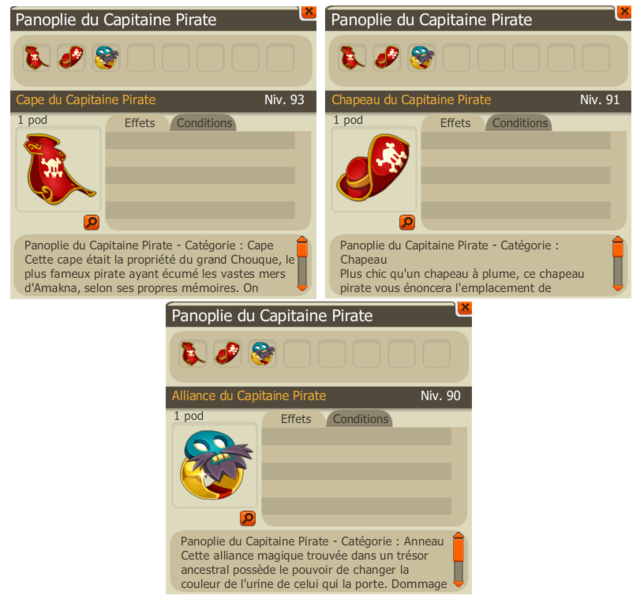Switch to Conditions tab in Alliance window
The image size is (640, 603).
coord(360,419)
